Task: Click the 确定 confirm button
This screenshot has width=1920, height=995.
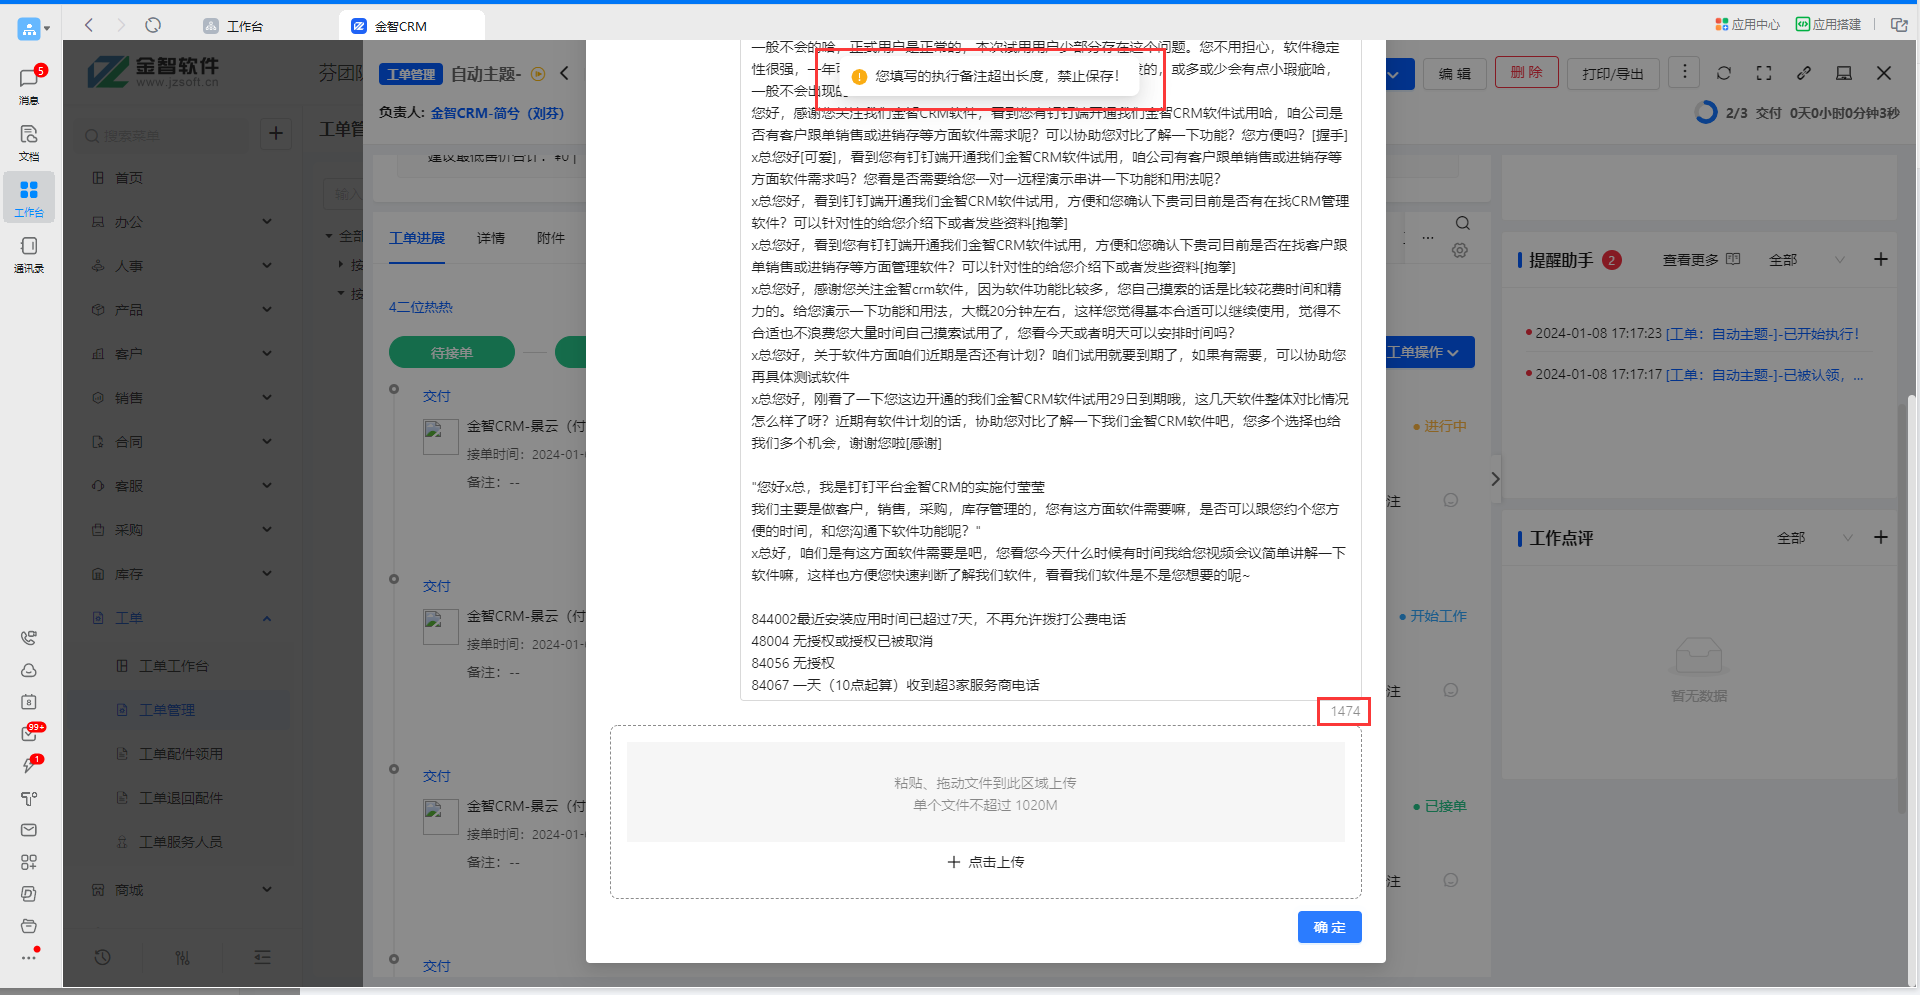Action: (x=1329, y=927)
